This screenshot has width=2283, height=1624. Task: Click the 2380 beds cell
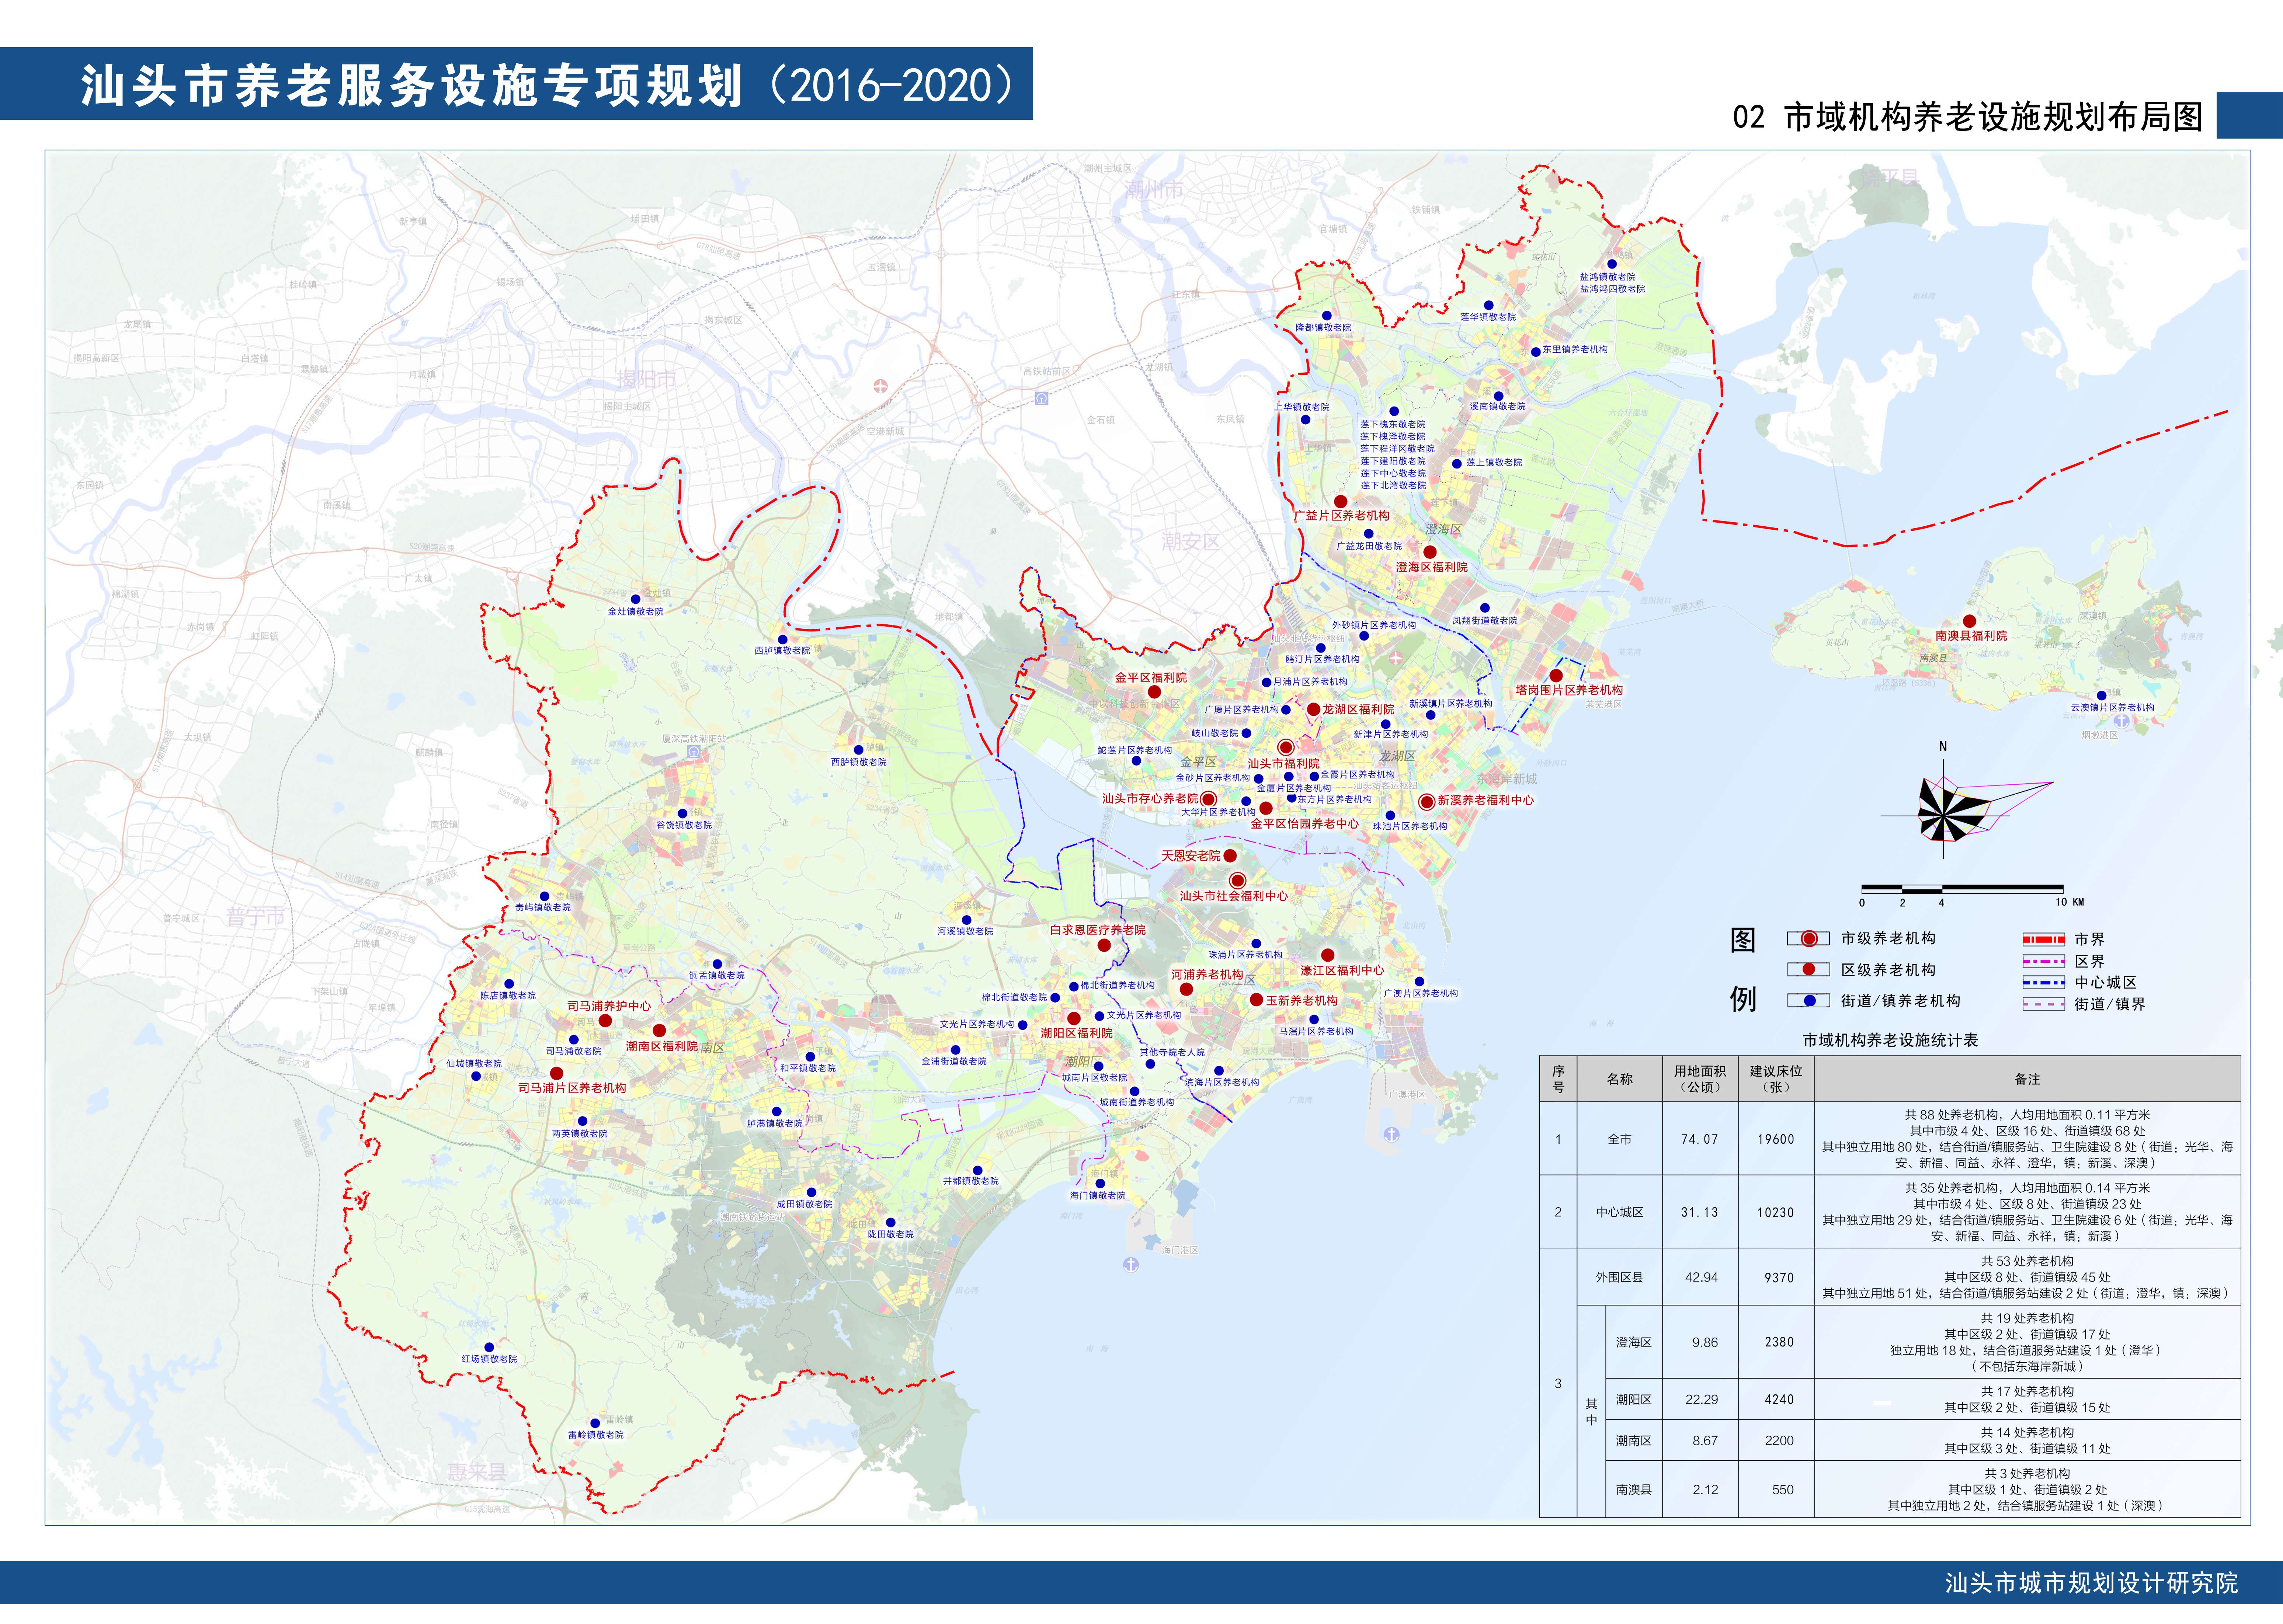tap(1776, 1342)
